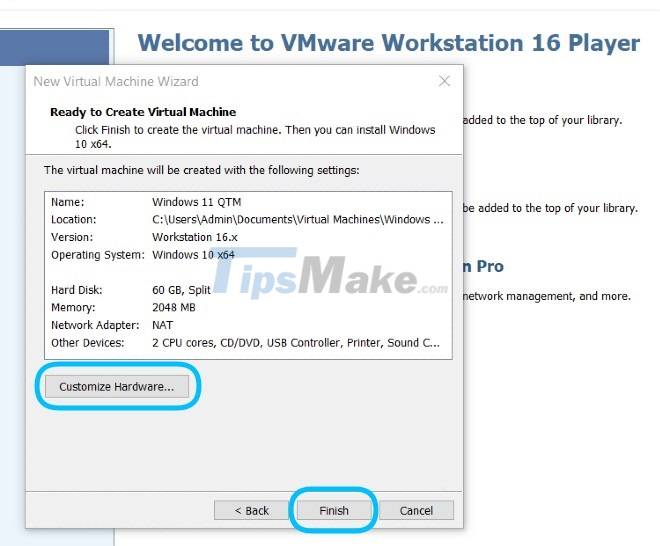Viewport: 660px width, 546px height.
Task: Click the 'Memory:' label in settings list
Action: pos(73,308)
